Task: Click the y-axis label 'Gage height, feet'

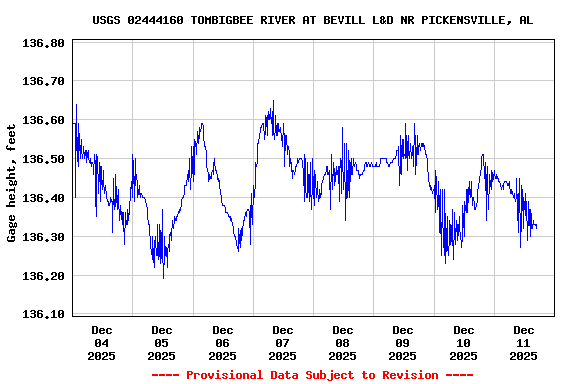Action: point(11,183)
